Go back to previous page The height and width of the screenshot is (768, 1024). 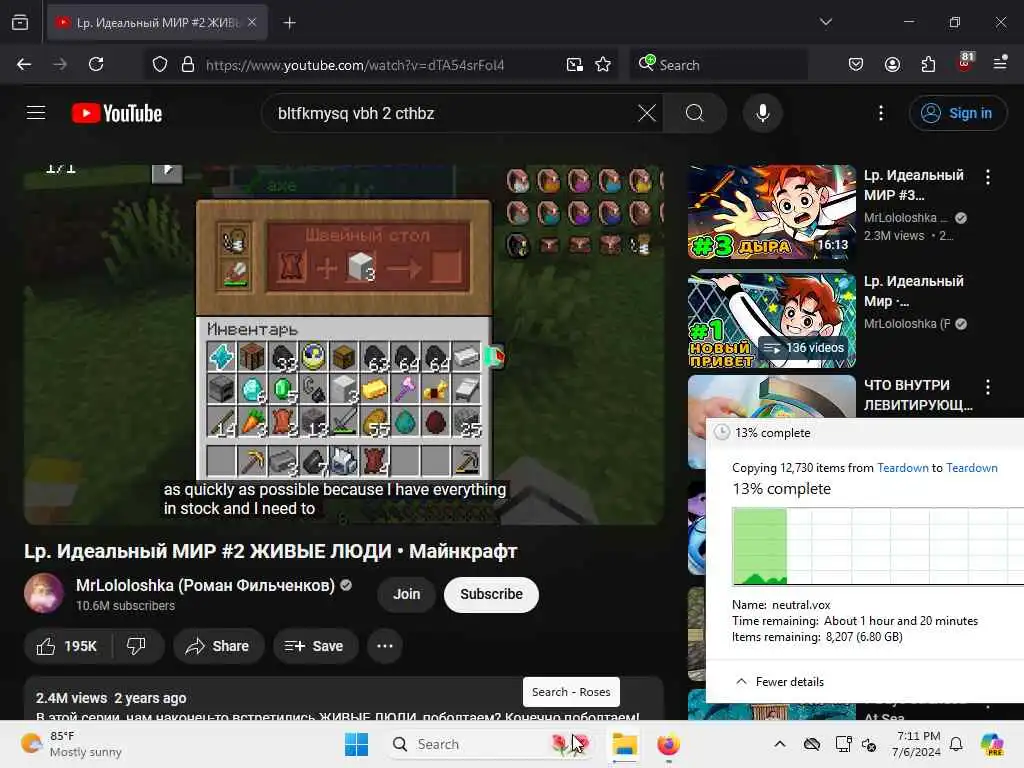coord(24,64)
